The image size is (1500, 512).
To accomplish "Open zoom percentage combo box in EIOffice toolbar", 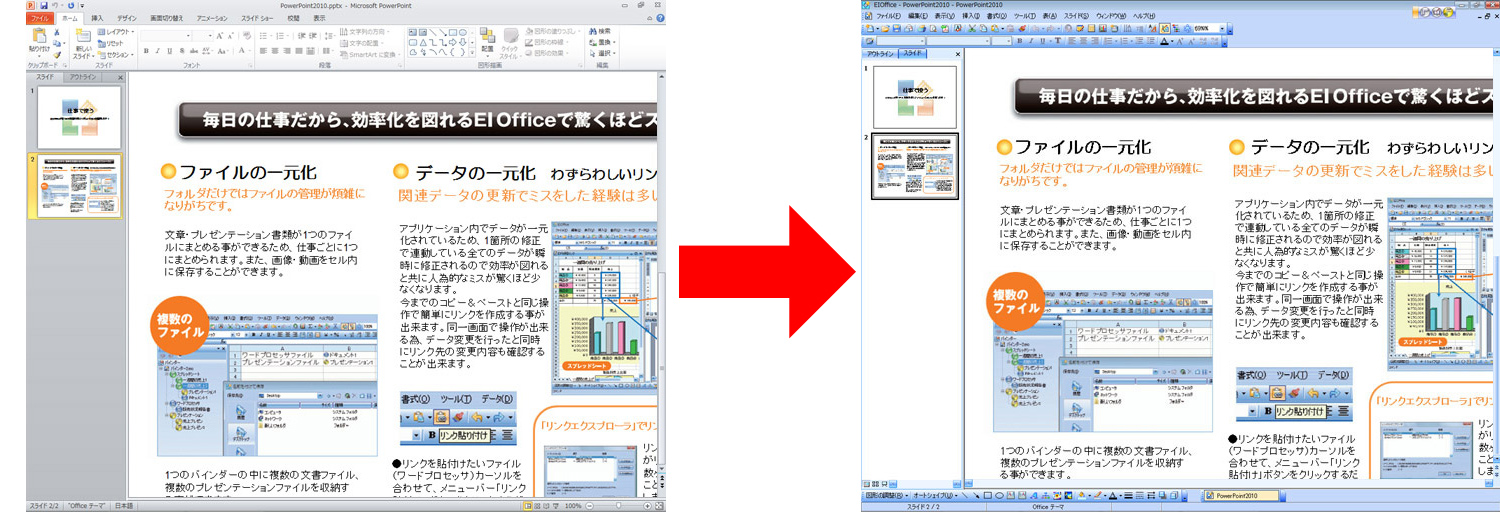I will tap(1210, 29).
